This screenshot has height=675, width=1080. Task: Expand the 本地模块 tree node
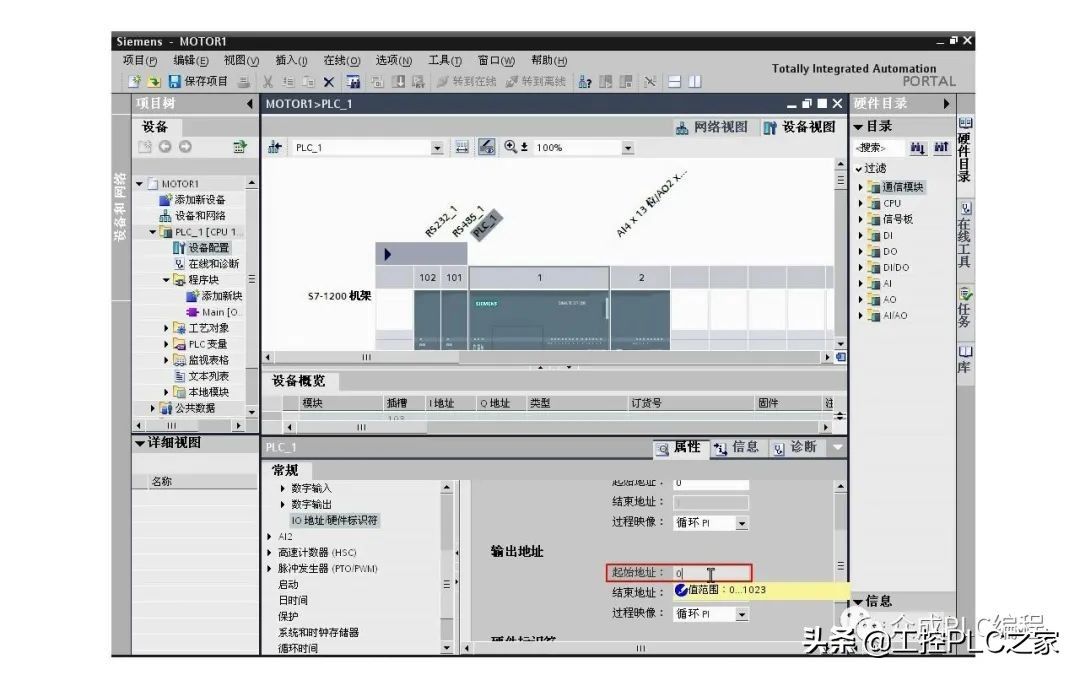[x=166, y=393]
